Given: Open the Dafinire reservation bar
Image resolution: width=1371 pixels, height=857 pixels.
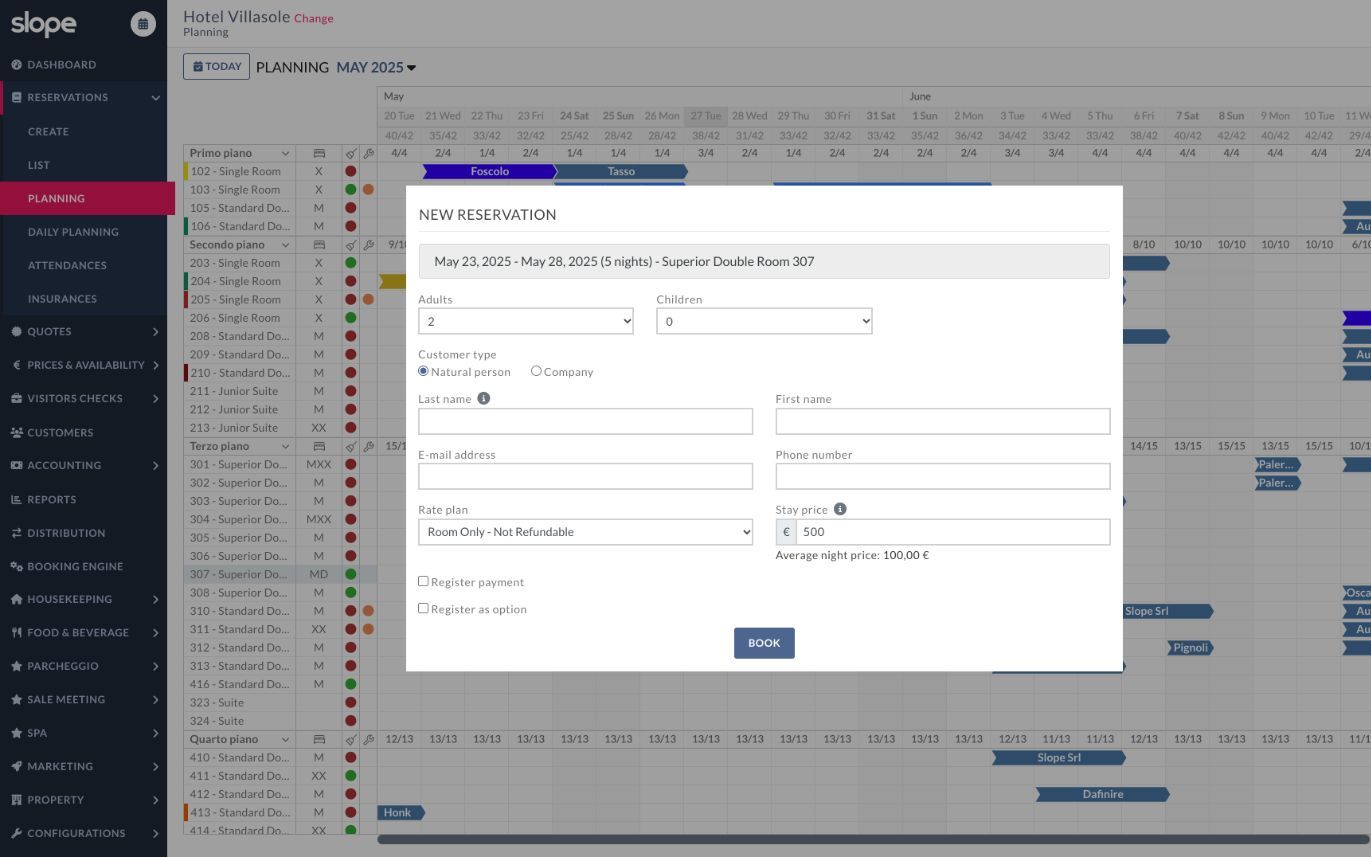Looking at the screenshot, I should coord(1102,795).
